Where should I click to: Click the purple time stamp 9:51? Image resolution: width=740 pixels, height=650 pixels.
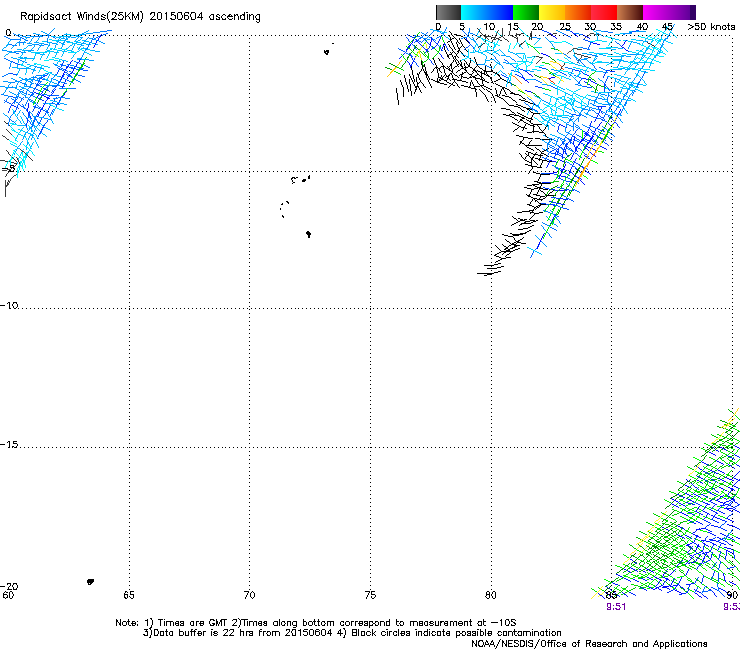(616, 607)
